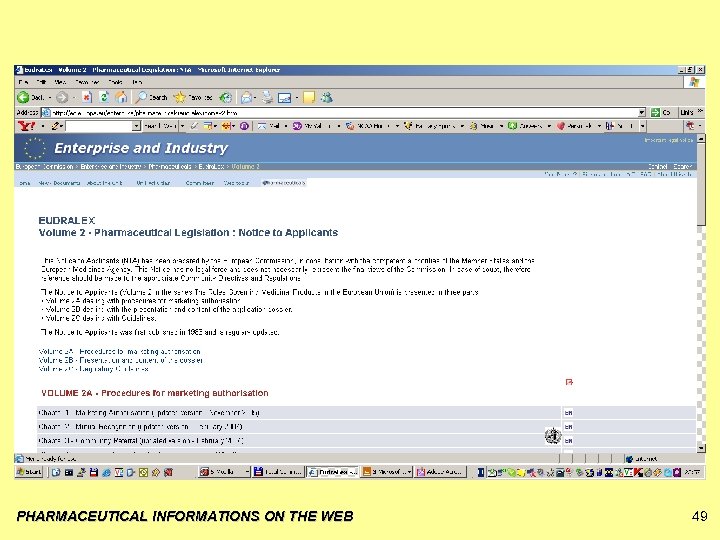Click the WHO emblem icon near table
This screenshot has width=720, height=540.
[553, 435]
